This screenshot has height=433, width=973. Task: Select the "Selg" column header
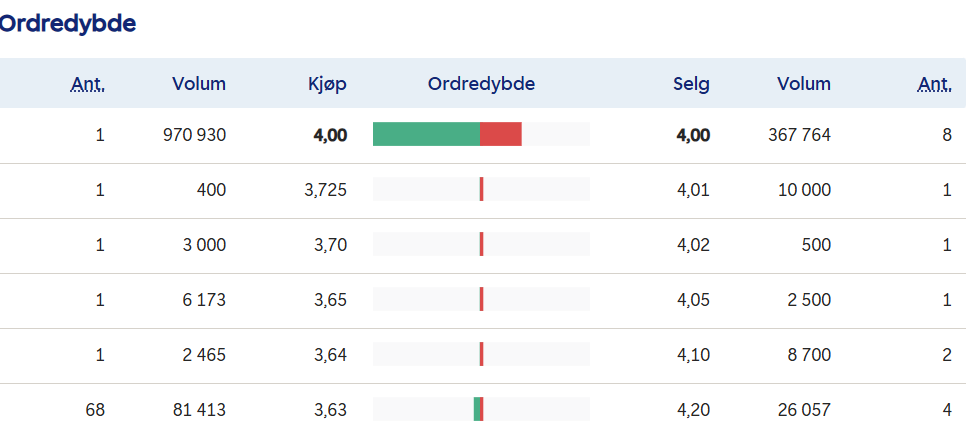click(691, 84)
